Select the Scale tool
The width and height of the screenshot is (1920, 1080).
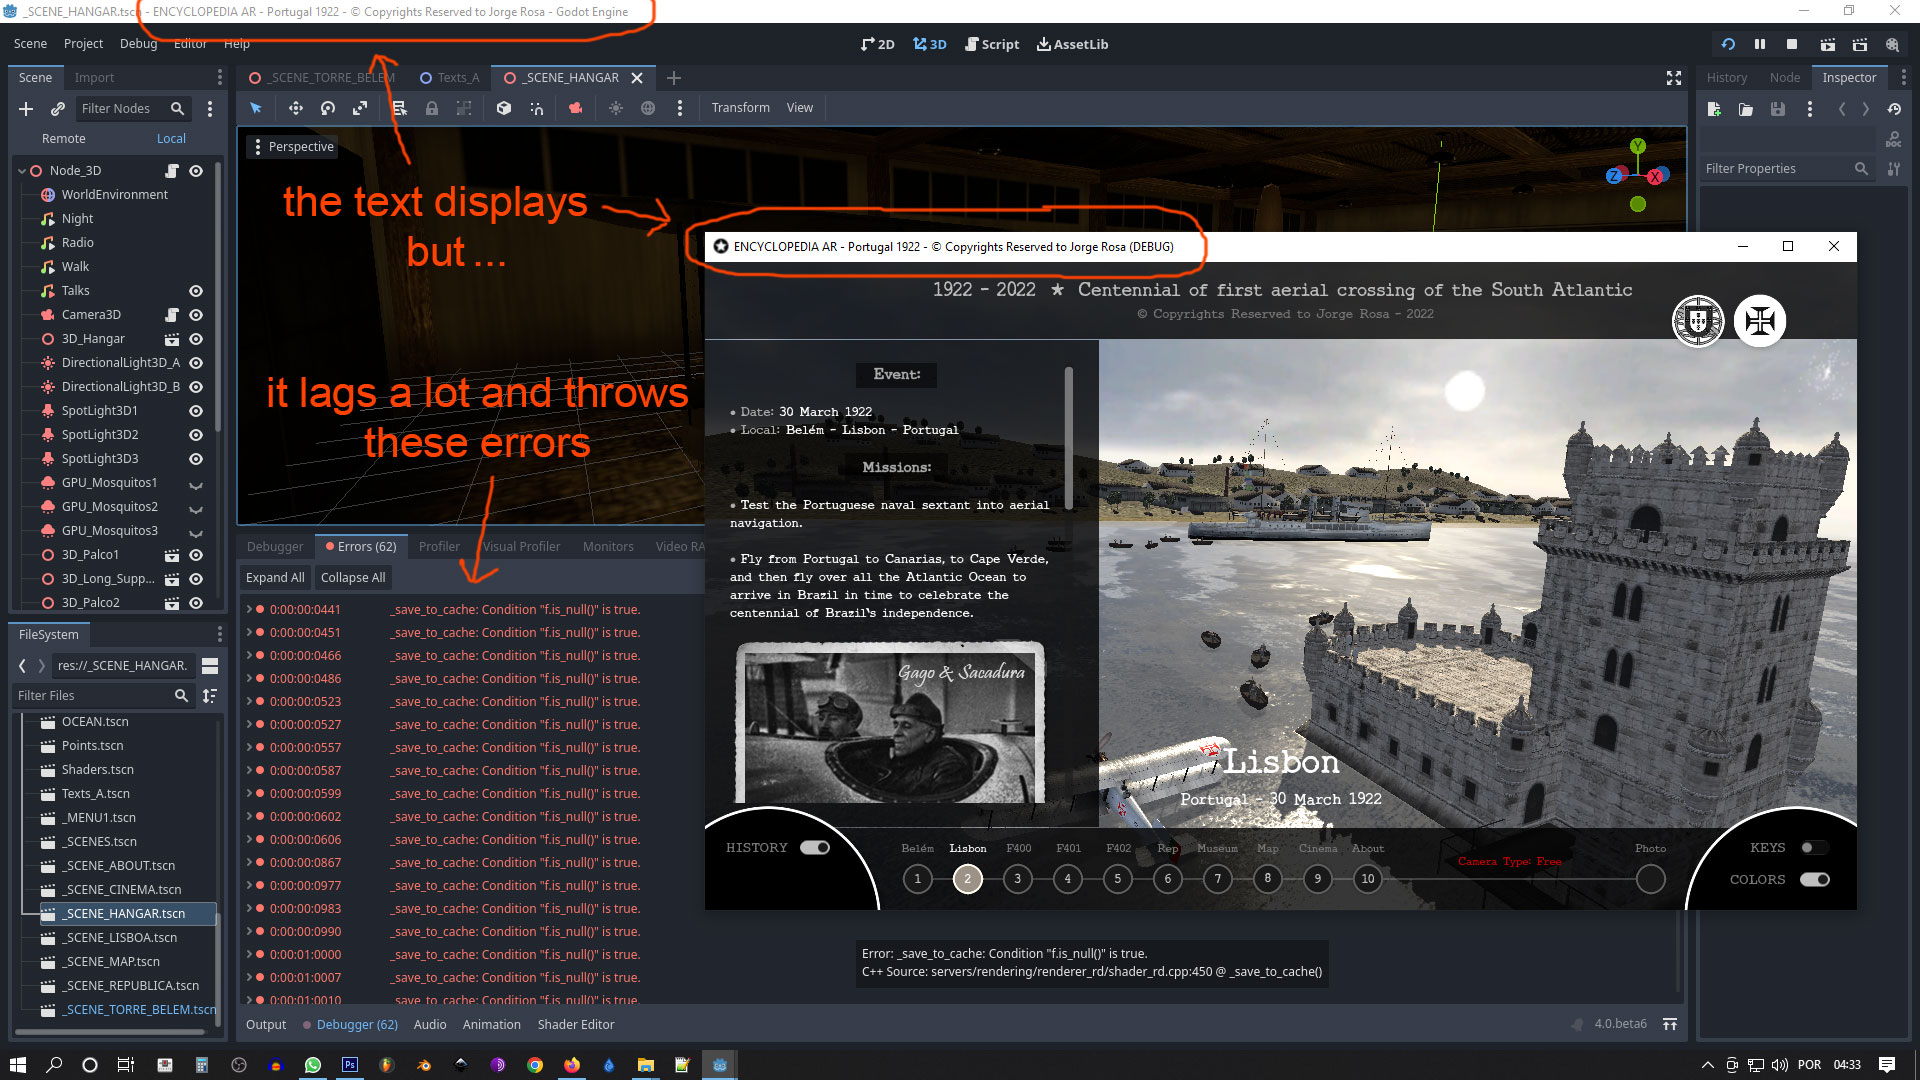click(x=360, y=108)
